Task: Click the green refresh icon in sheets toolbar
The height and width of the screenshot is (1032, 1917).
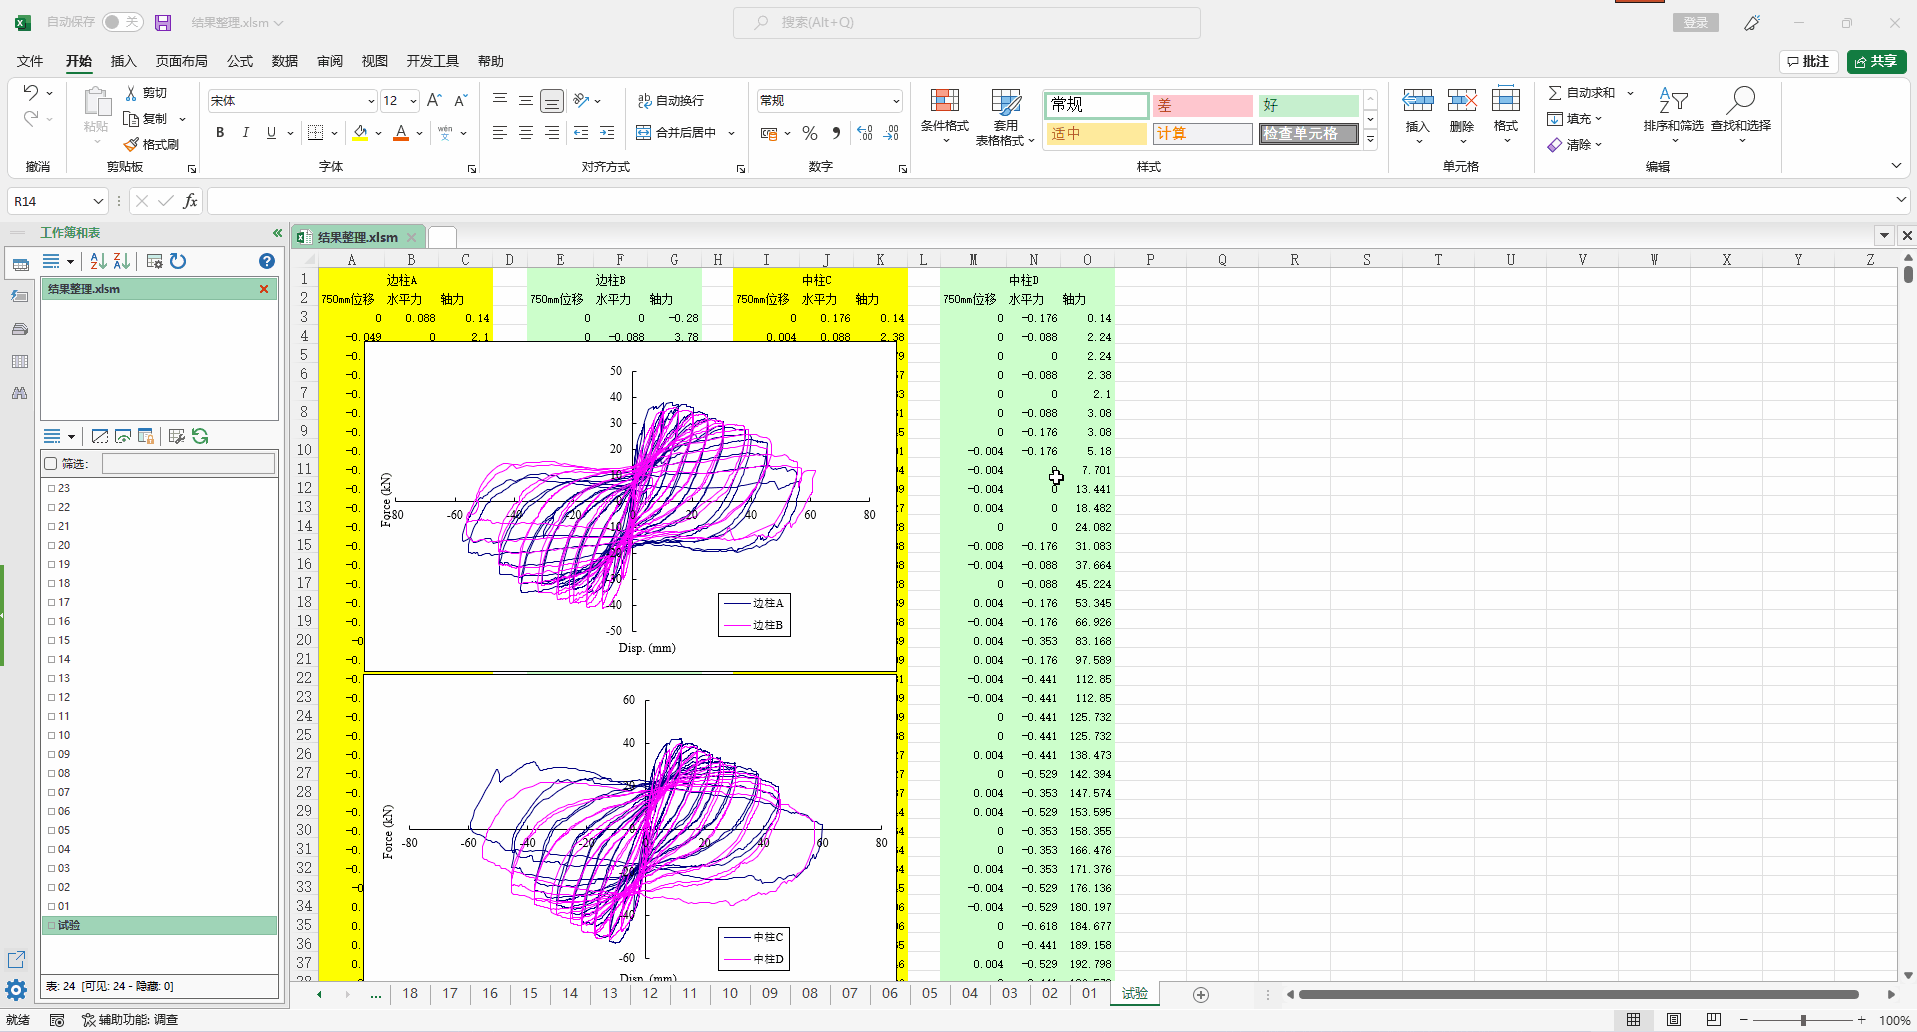Action: pyautogui.click(x=200, y=436)
